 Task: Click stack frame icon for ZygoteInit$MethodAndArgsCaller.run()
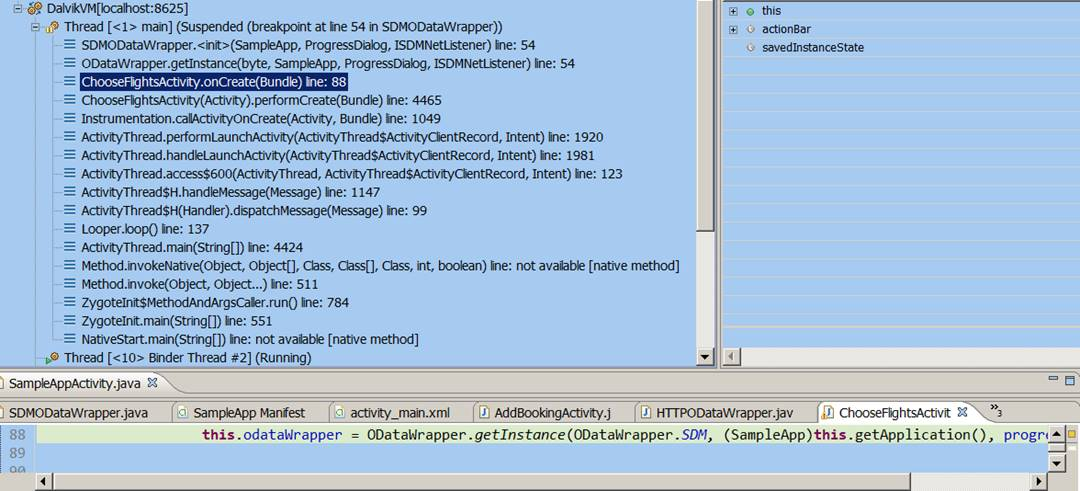(70, 302)
